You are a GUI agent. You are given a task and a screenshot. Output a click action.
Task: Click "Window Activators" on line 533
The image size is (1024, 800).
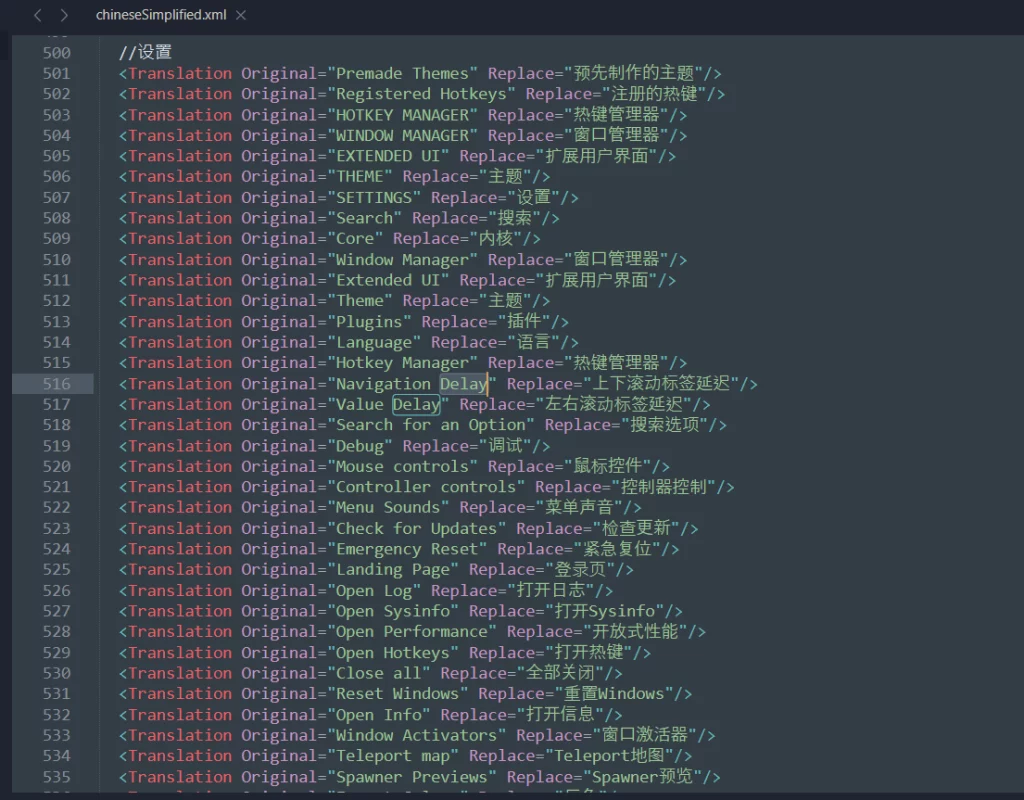pos(417,735)
